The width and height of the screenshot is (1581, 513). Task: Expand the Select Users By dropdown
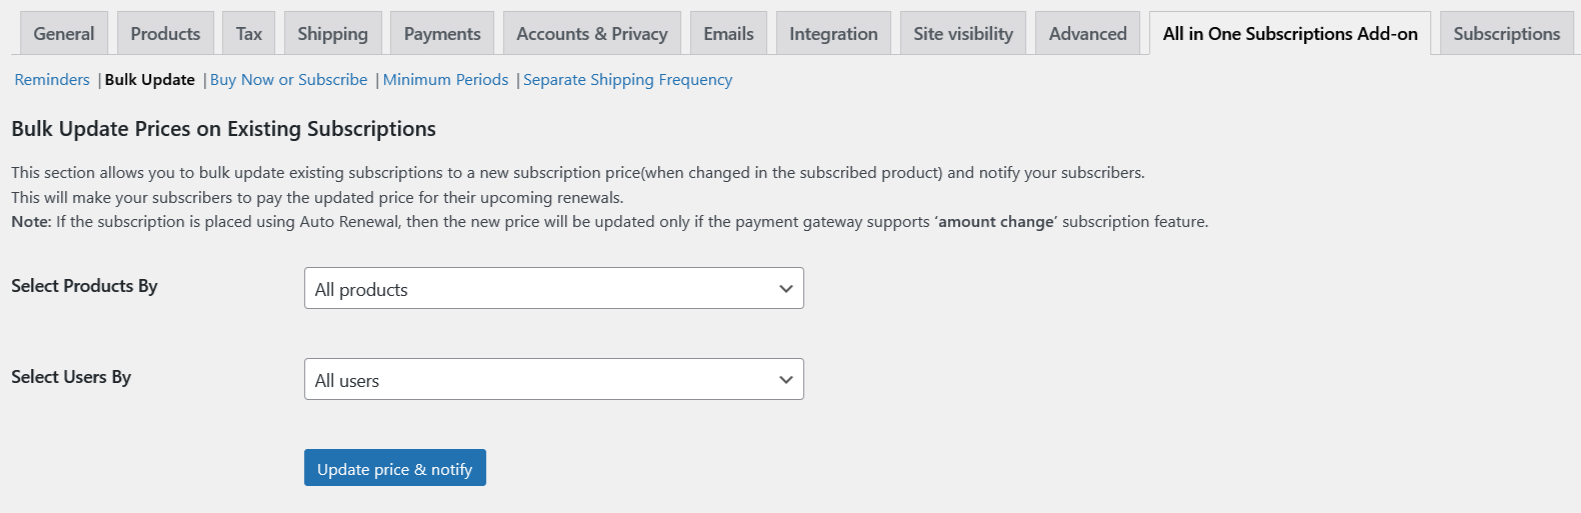(x=553, y=380)
